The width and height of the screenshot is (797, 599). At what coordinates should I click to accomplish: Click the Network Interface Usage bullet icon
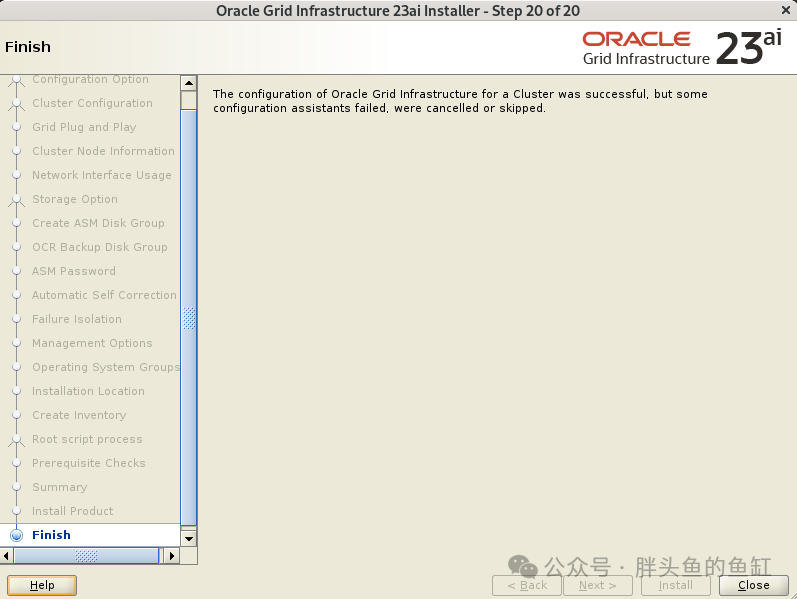(17, 175)
